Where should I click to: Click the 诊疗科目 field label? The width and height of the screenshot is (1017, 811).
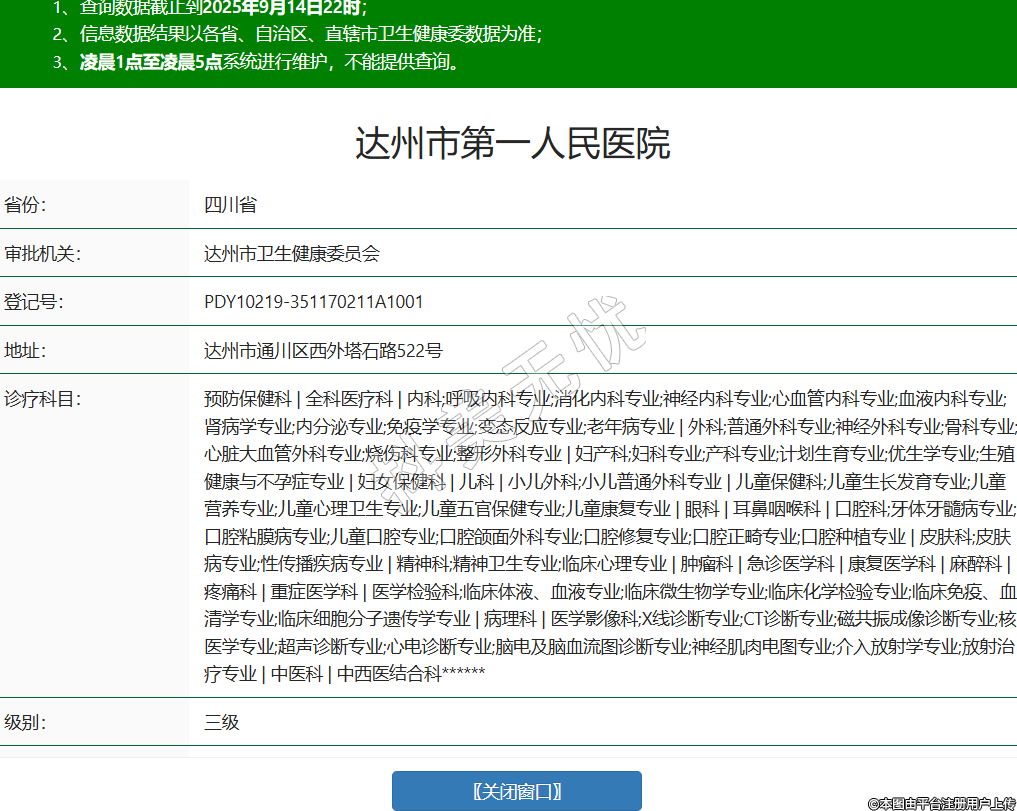click(42, 398)
